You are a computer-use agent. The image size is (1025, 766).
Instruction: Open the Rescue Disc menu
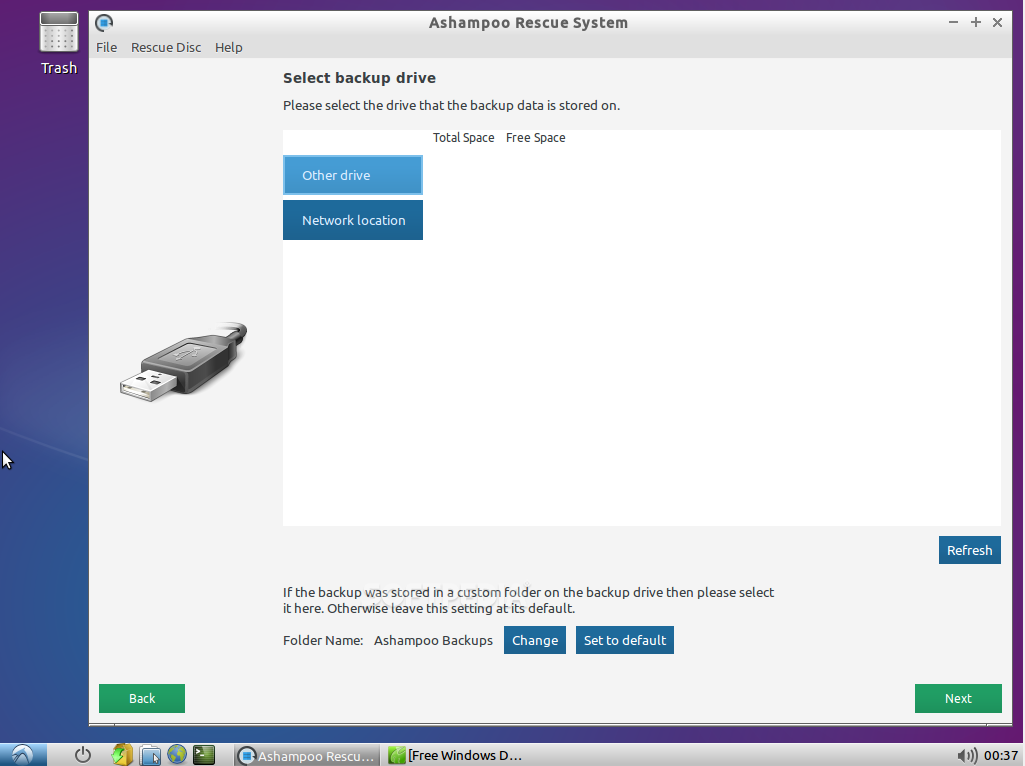click(x=166, y=47)
